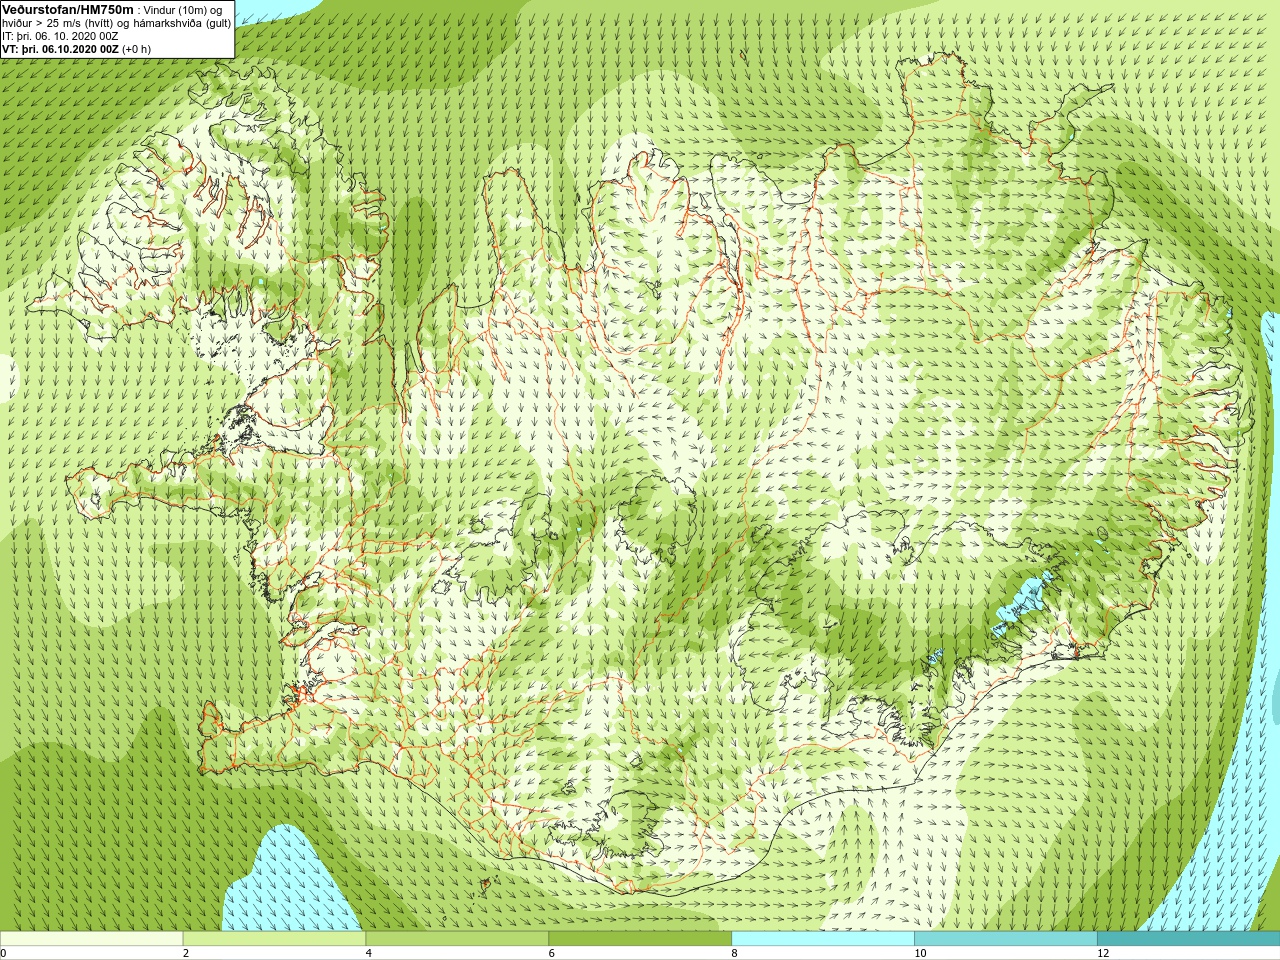
Task: Click the legend scale label '2'
Action: tap(186, 953)
